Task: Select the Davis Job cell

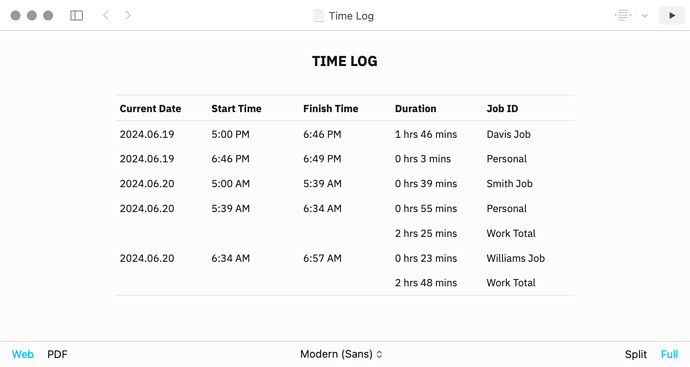Action: (x=508, y=134)
